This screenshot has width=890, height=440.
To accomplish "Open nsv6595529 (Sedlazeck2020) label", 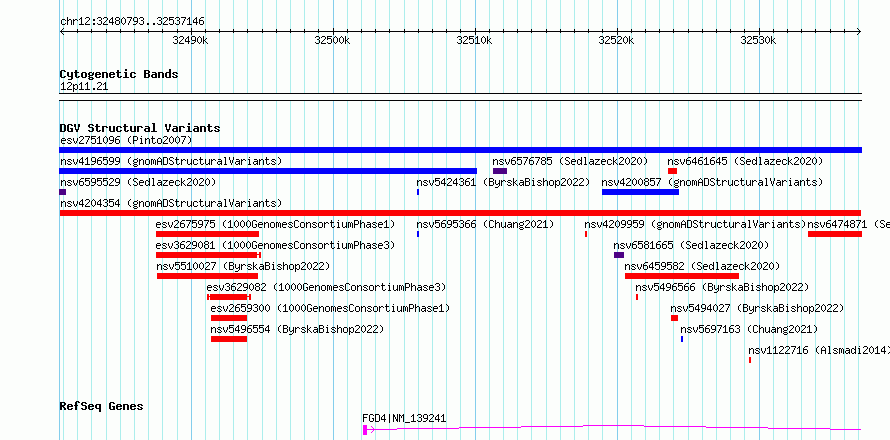I will [x=137, y=182].
